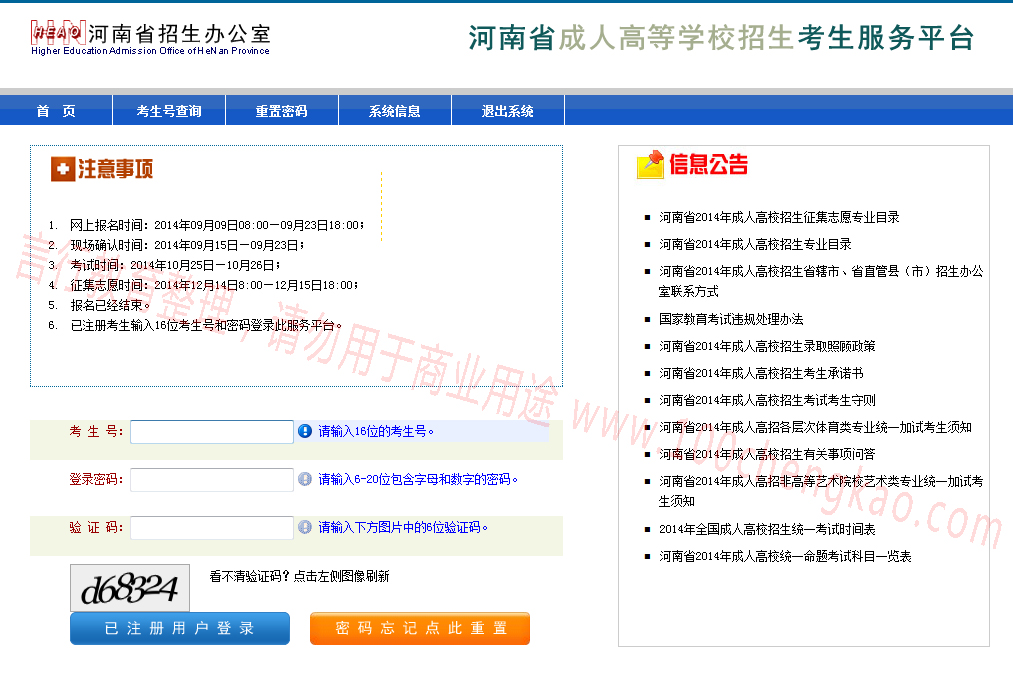The height and width of the screenshot is (694, 1013).
Task: Focus the 考生号 input field
Action: [212, 432]
